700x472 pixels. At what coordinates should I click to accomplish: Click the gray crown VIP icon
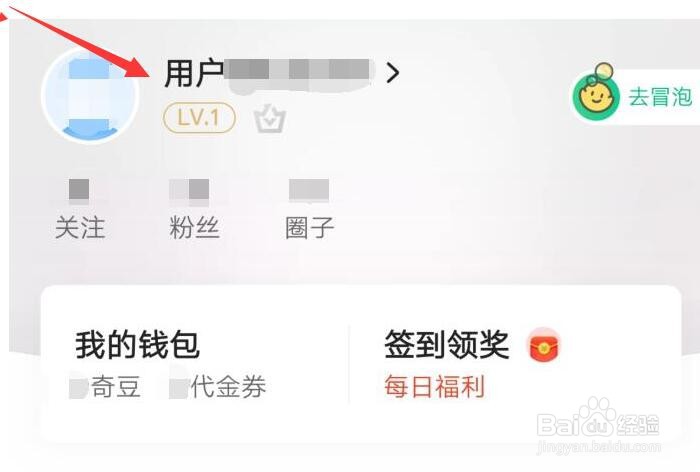tap(270, 119)
